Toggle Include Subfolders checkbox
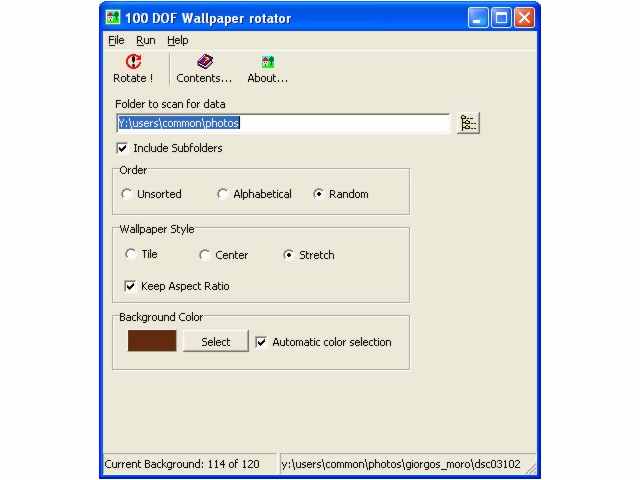The width and height of the screenshot is (640, 480). click(122, 148)
